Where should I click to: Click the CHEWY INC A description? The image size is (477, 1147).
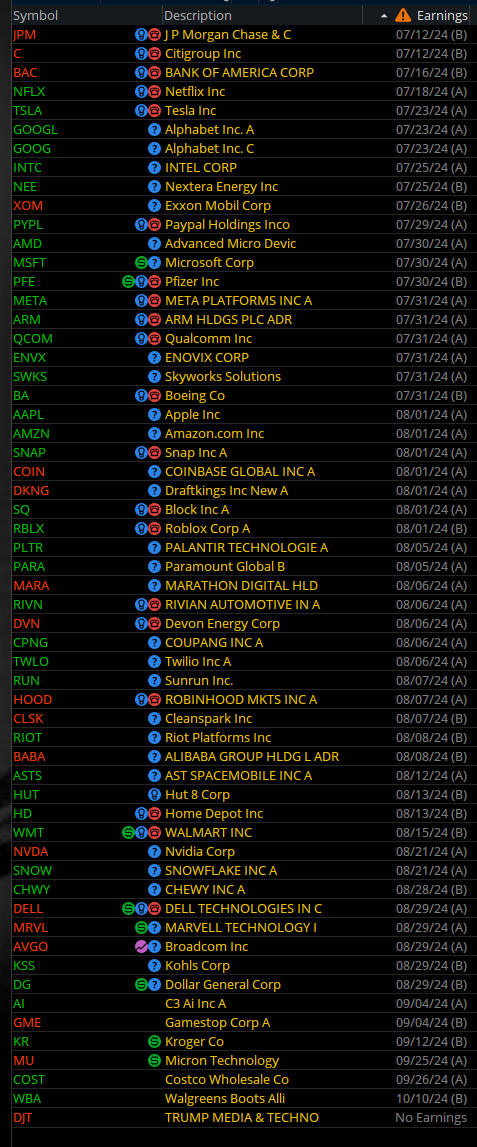(205, 890)
